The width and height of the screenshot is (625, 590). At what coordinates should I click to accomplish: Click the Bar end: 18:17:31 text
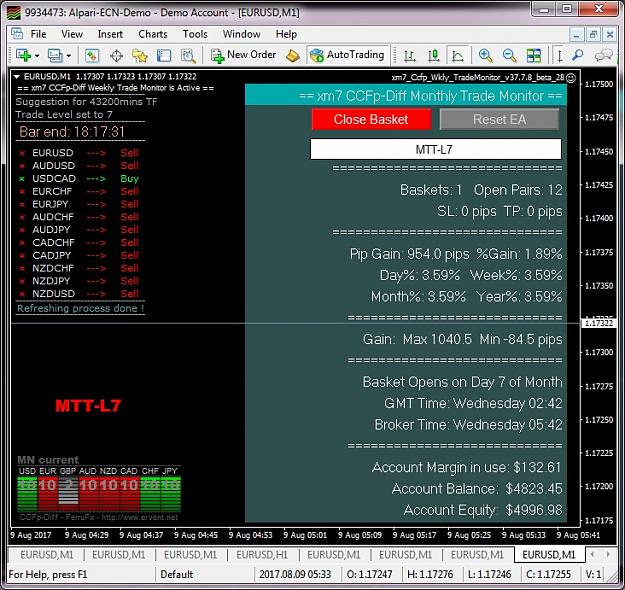[72, 132]
